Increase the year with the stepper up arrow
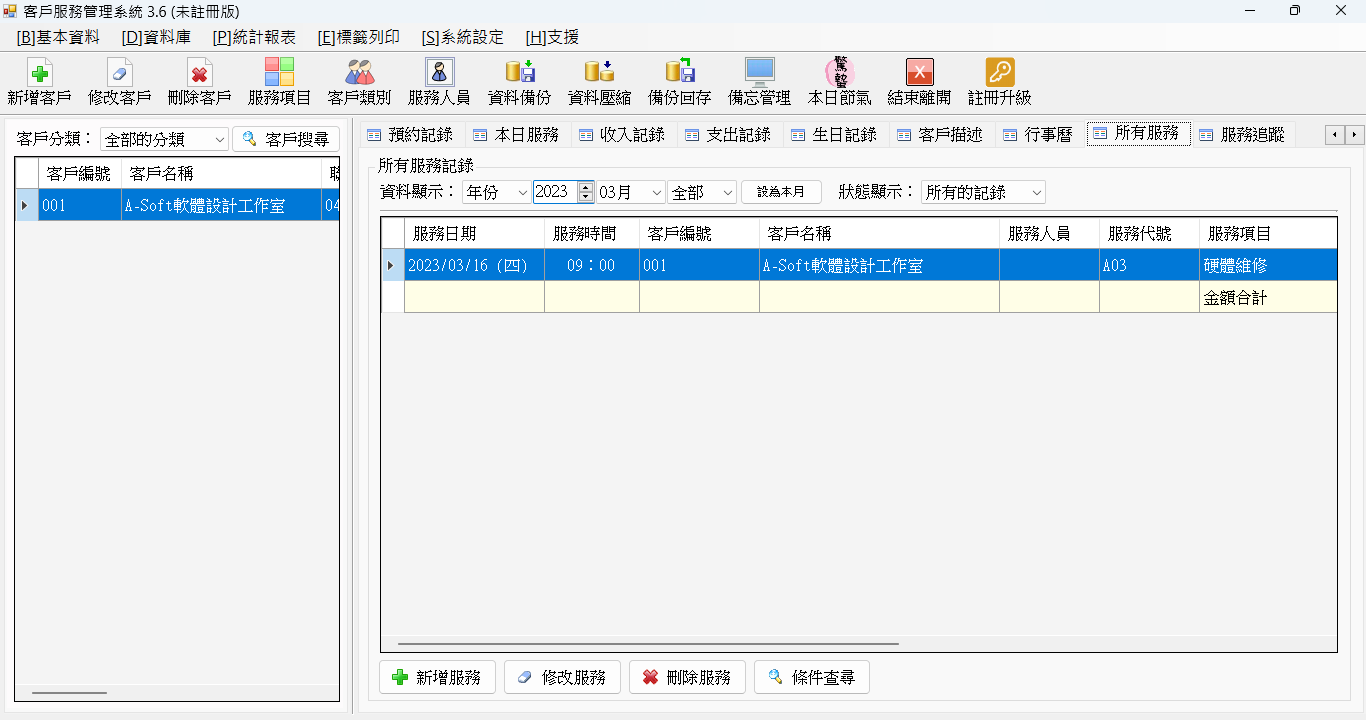This screenshot has height=720, width=1366. pos(585,187)
